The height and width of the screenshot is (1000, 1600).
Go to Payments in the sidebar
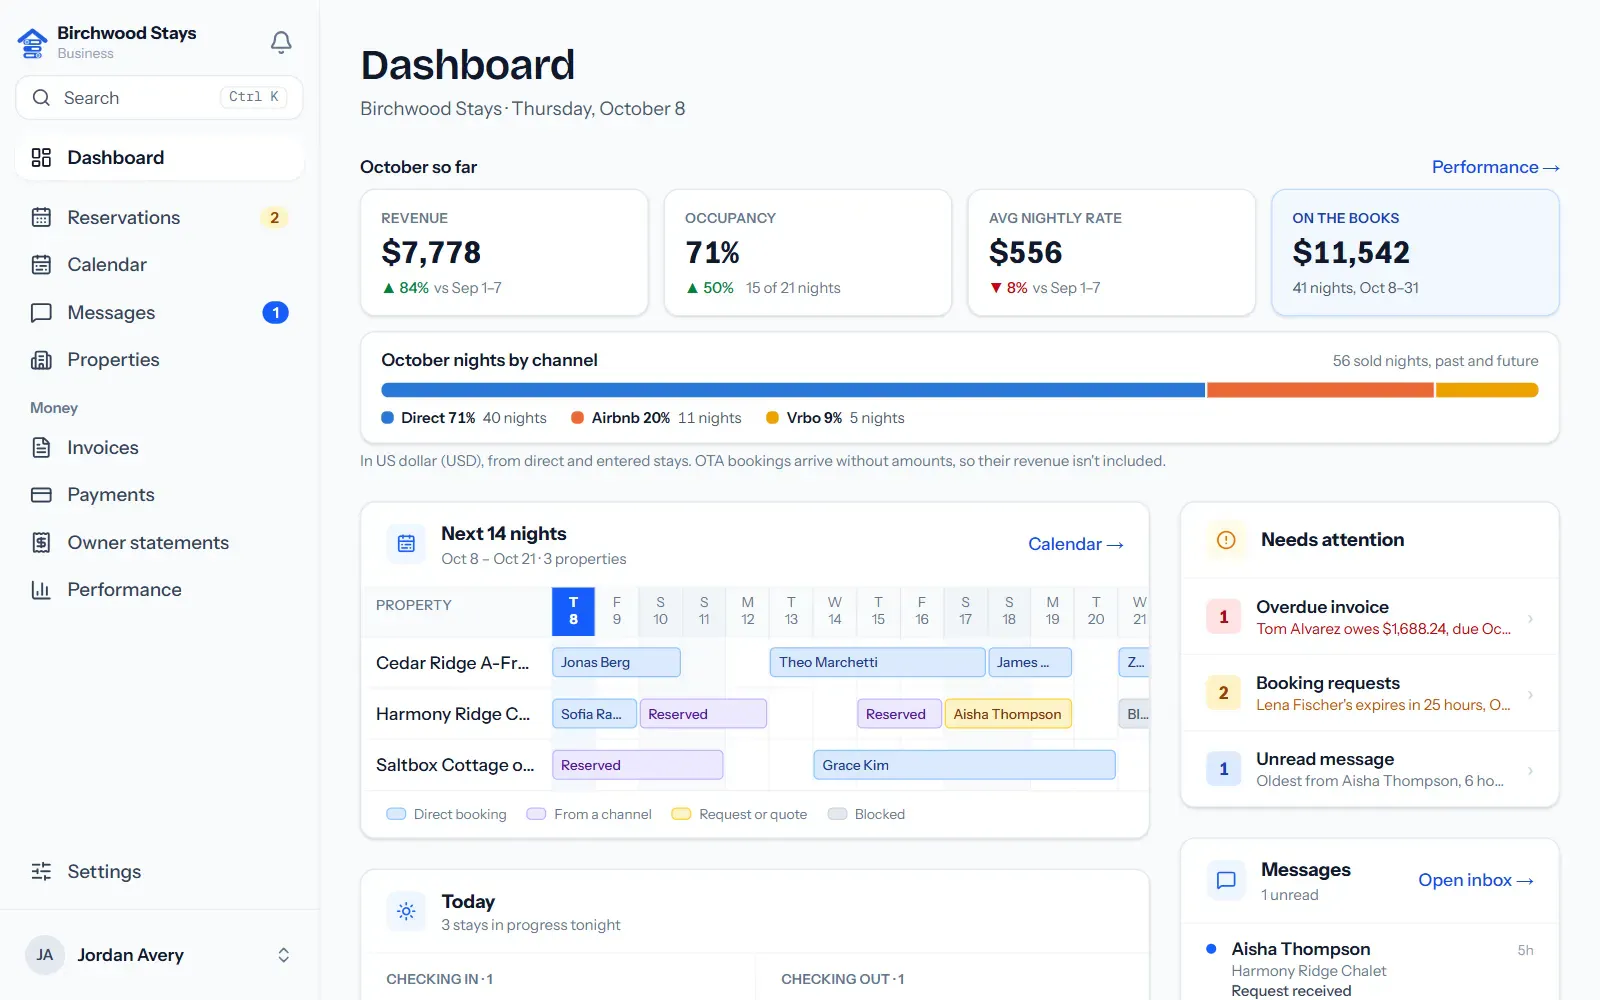click(x=160, y=495)
